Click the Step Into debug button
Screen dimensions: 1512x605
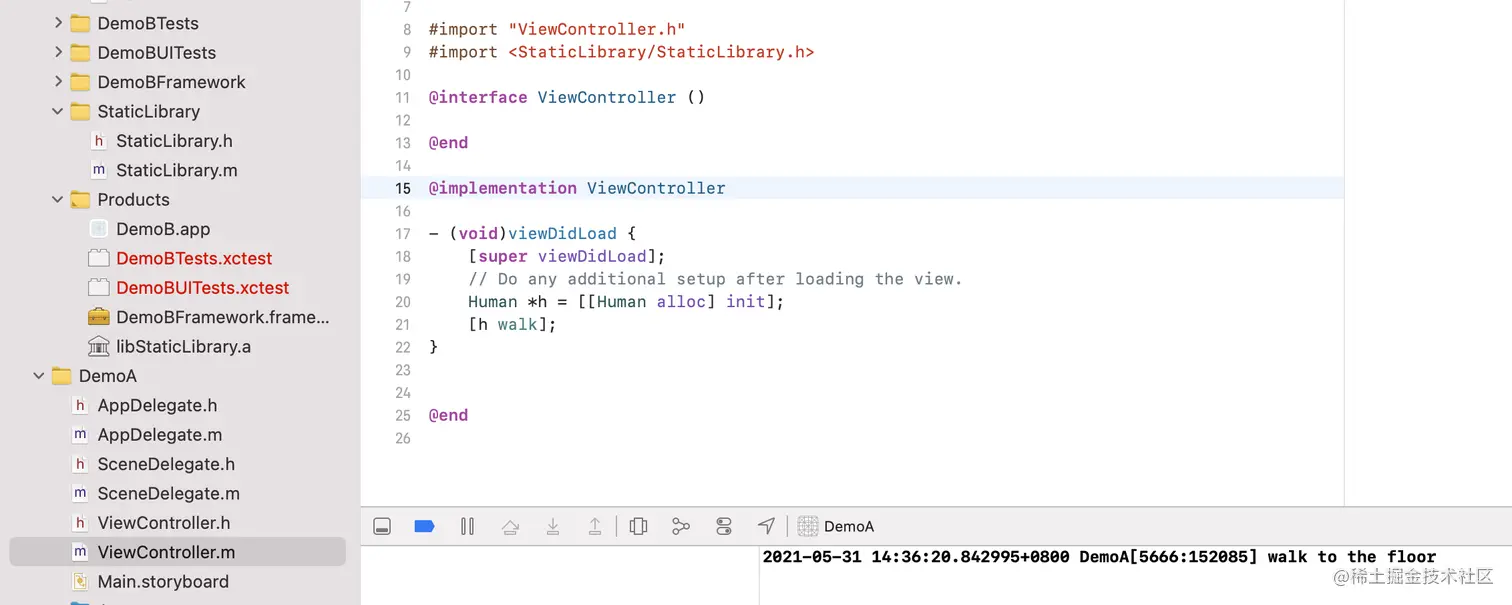(553, 526)
